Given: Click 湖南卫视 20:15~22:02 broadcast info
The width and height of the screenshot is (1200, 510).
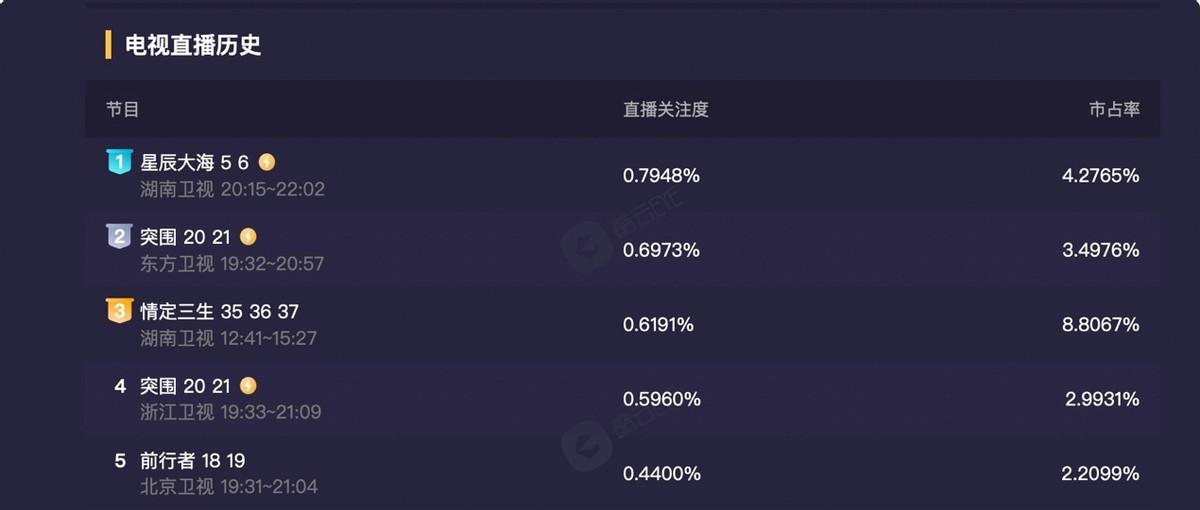Looking at the screenshot, I should coord(232,189).
